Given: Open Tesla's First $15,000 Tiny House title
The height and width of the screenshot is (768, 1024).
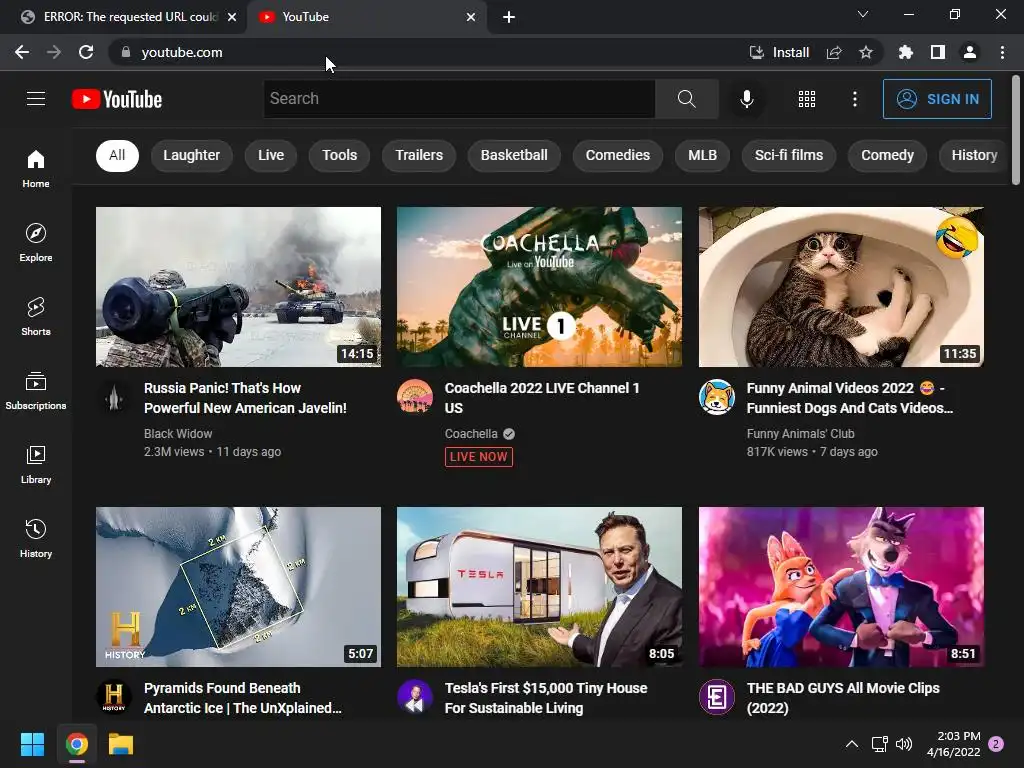Looking at the screenshot, I should pos(546,697).
